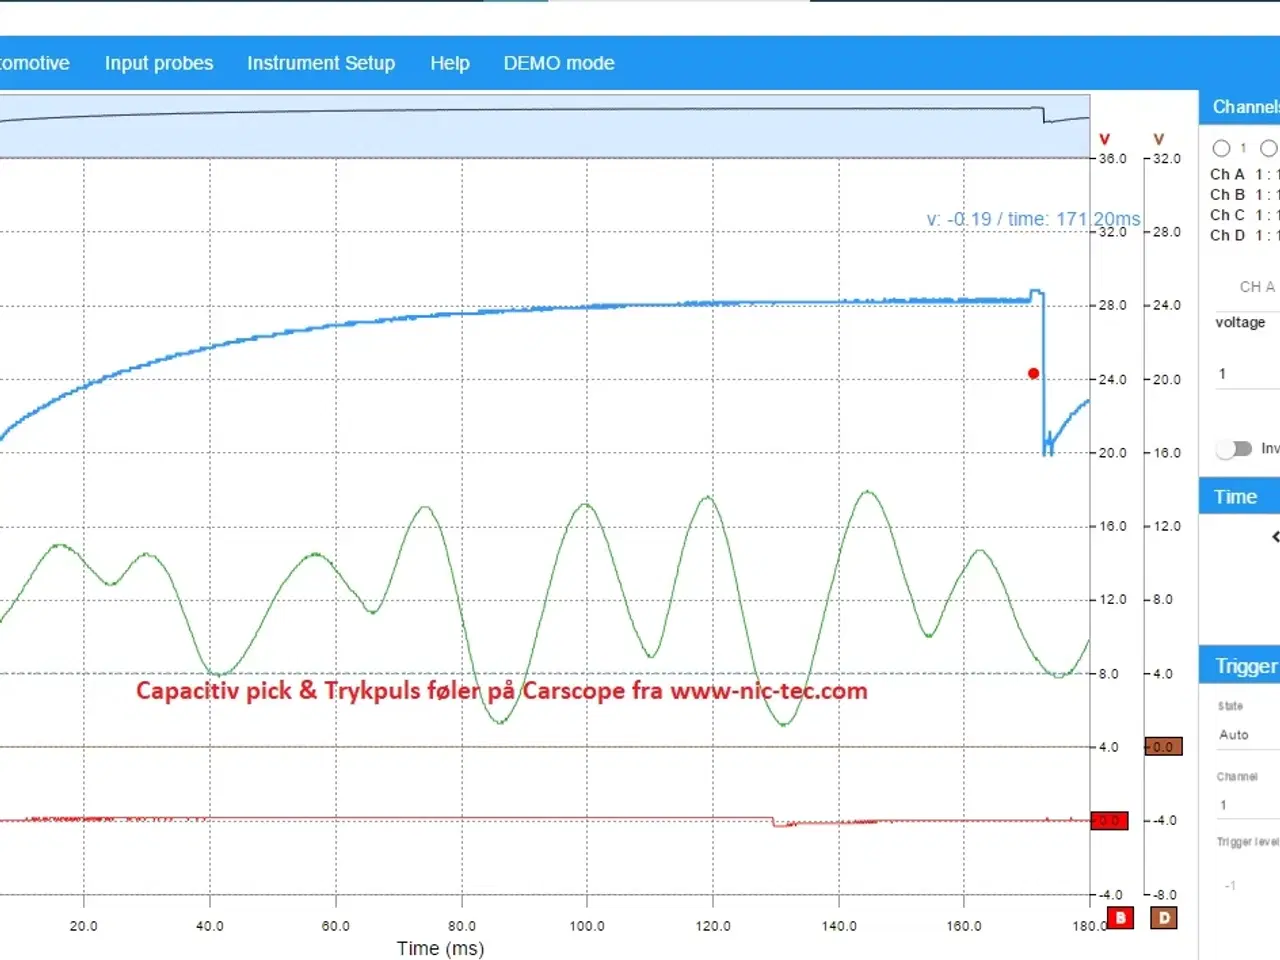Click the brown D channel axis badge

tap(1164, 917)
